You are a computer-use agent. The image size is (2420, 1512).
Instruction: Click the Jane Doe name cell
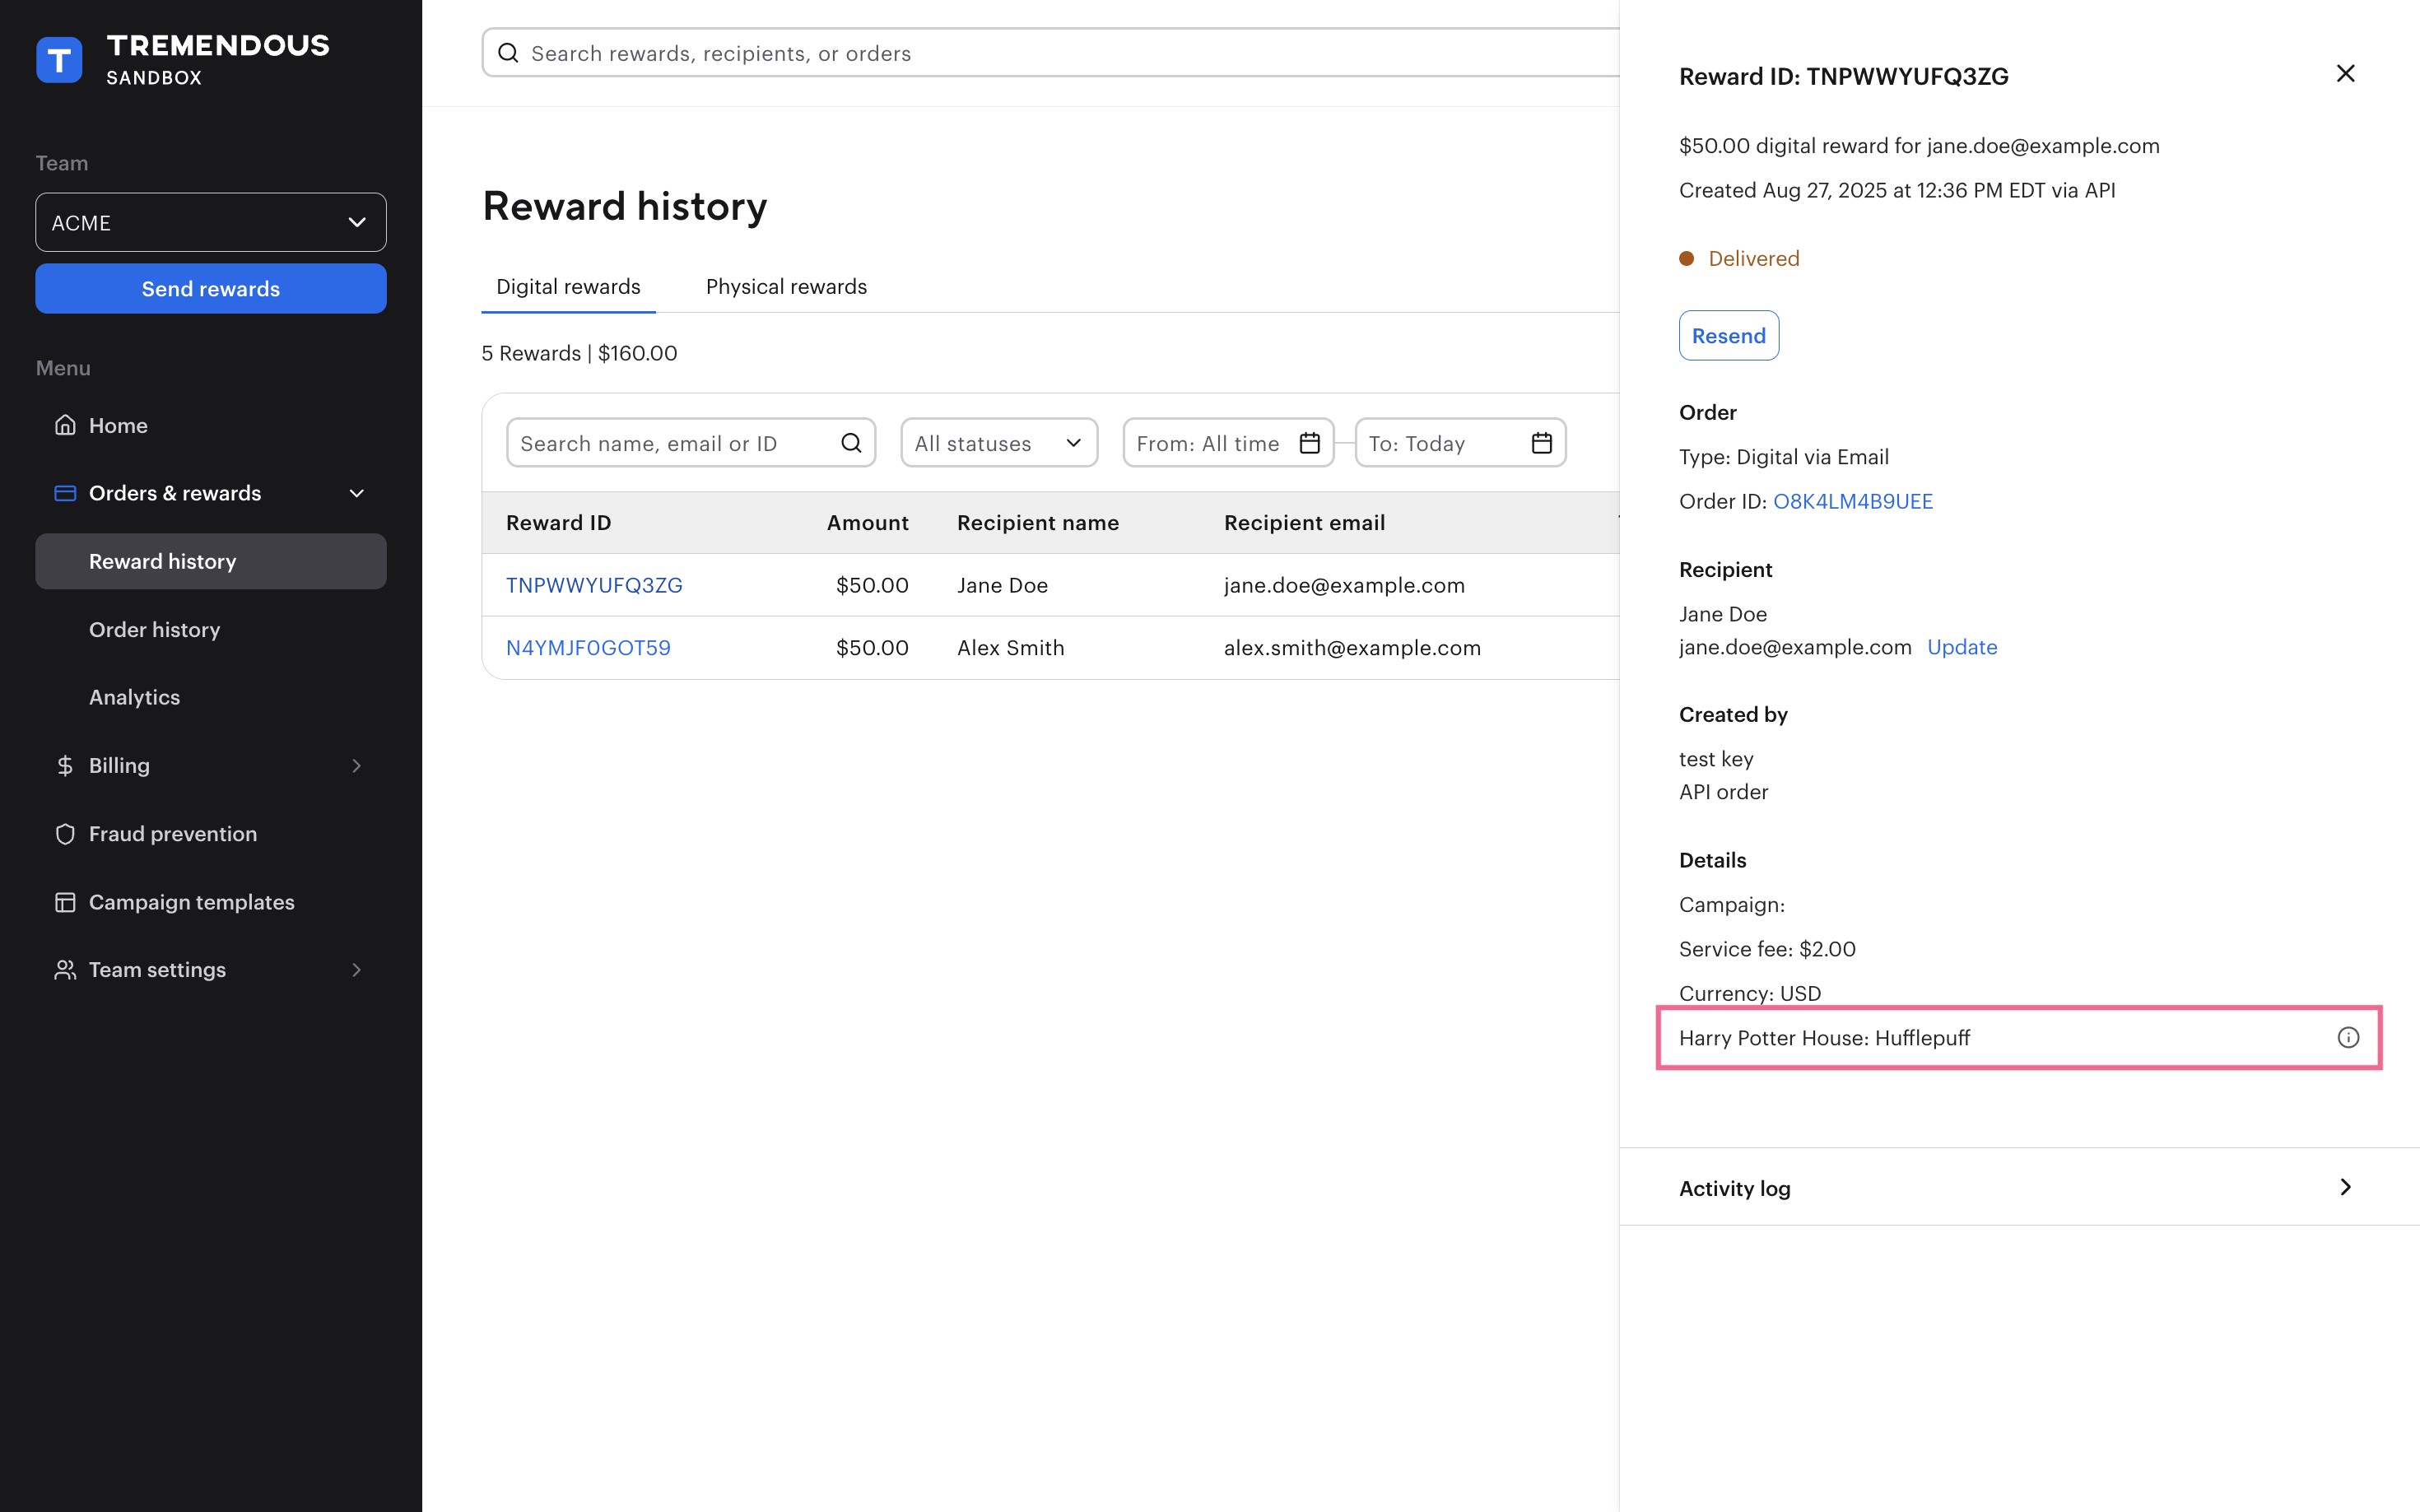1002,585
